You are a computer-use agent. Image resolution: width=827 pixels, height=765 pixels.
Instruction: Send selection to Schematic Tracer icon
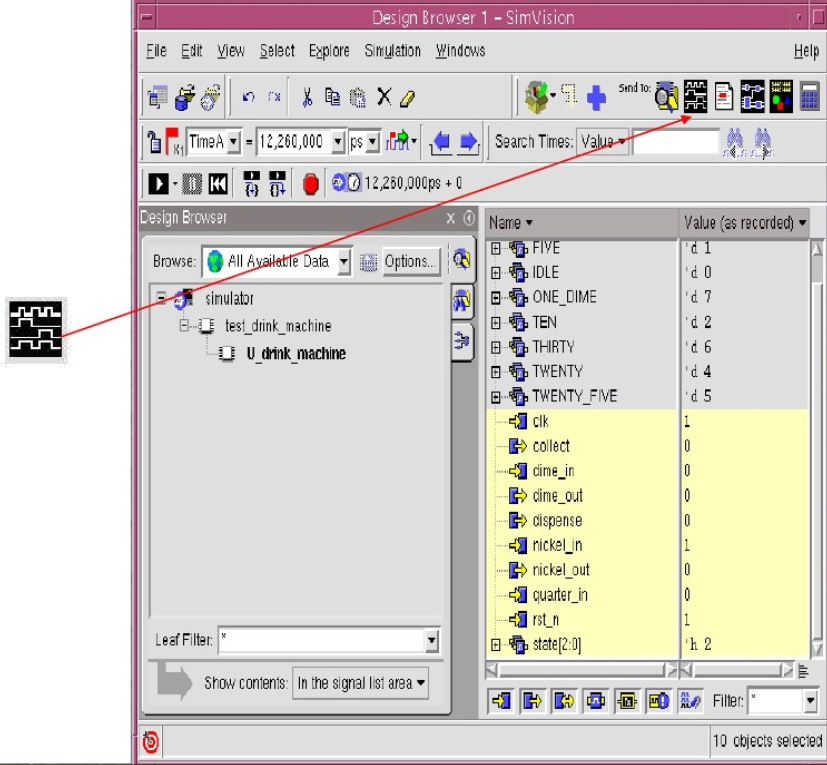pyautogui.click(x=752, y=97)
